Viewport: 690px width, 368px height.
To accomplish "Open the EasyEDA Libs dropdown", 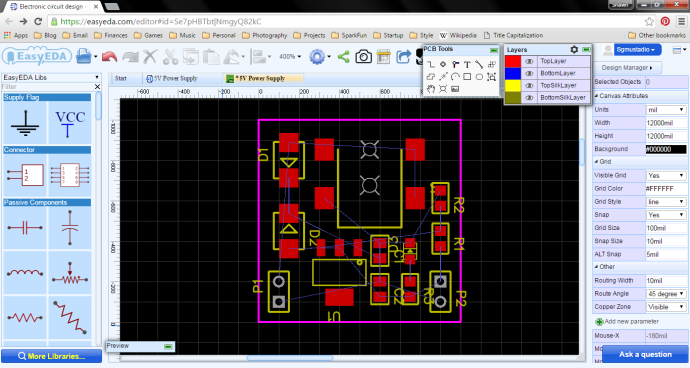I will click(51, 77).
